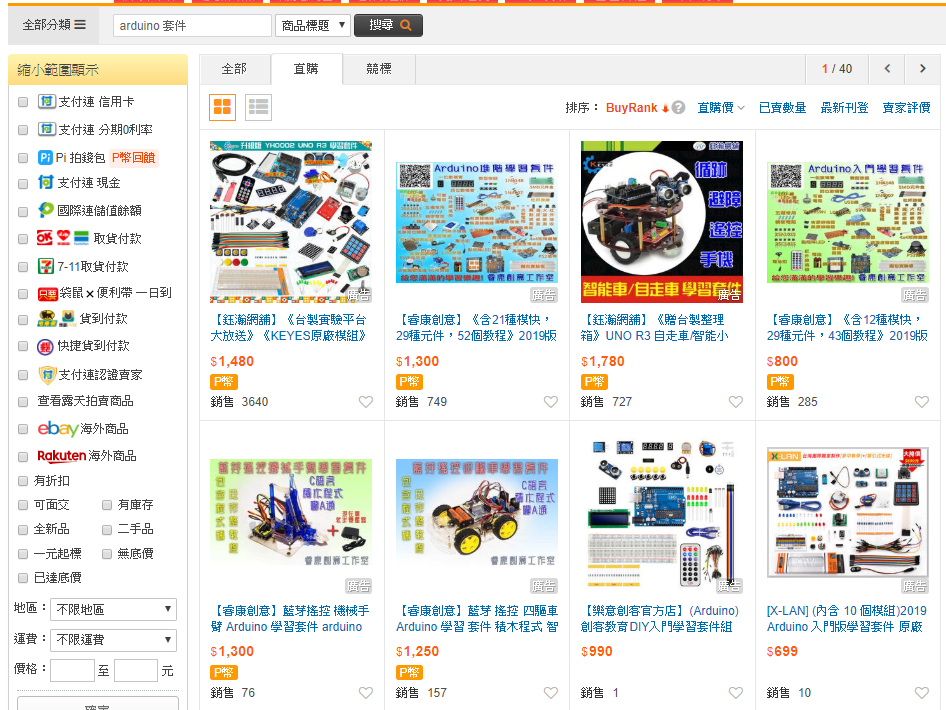Favorite the $800 starter kit heart
Viewport: 946px width, 710px height.
click(x=921, y=402)
